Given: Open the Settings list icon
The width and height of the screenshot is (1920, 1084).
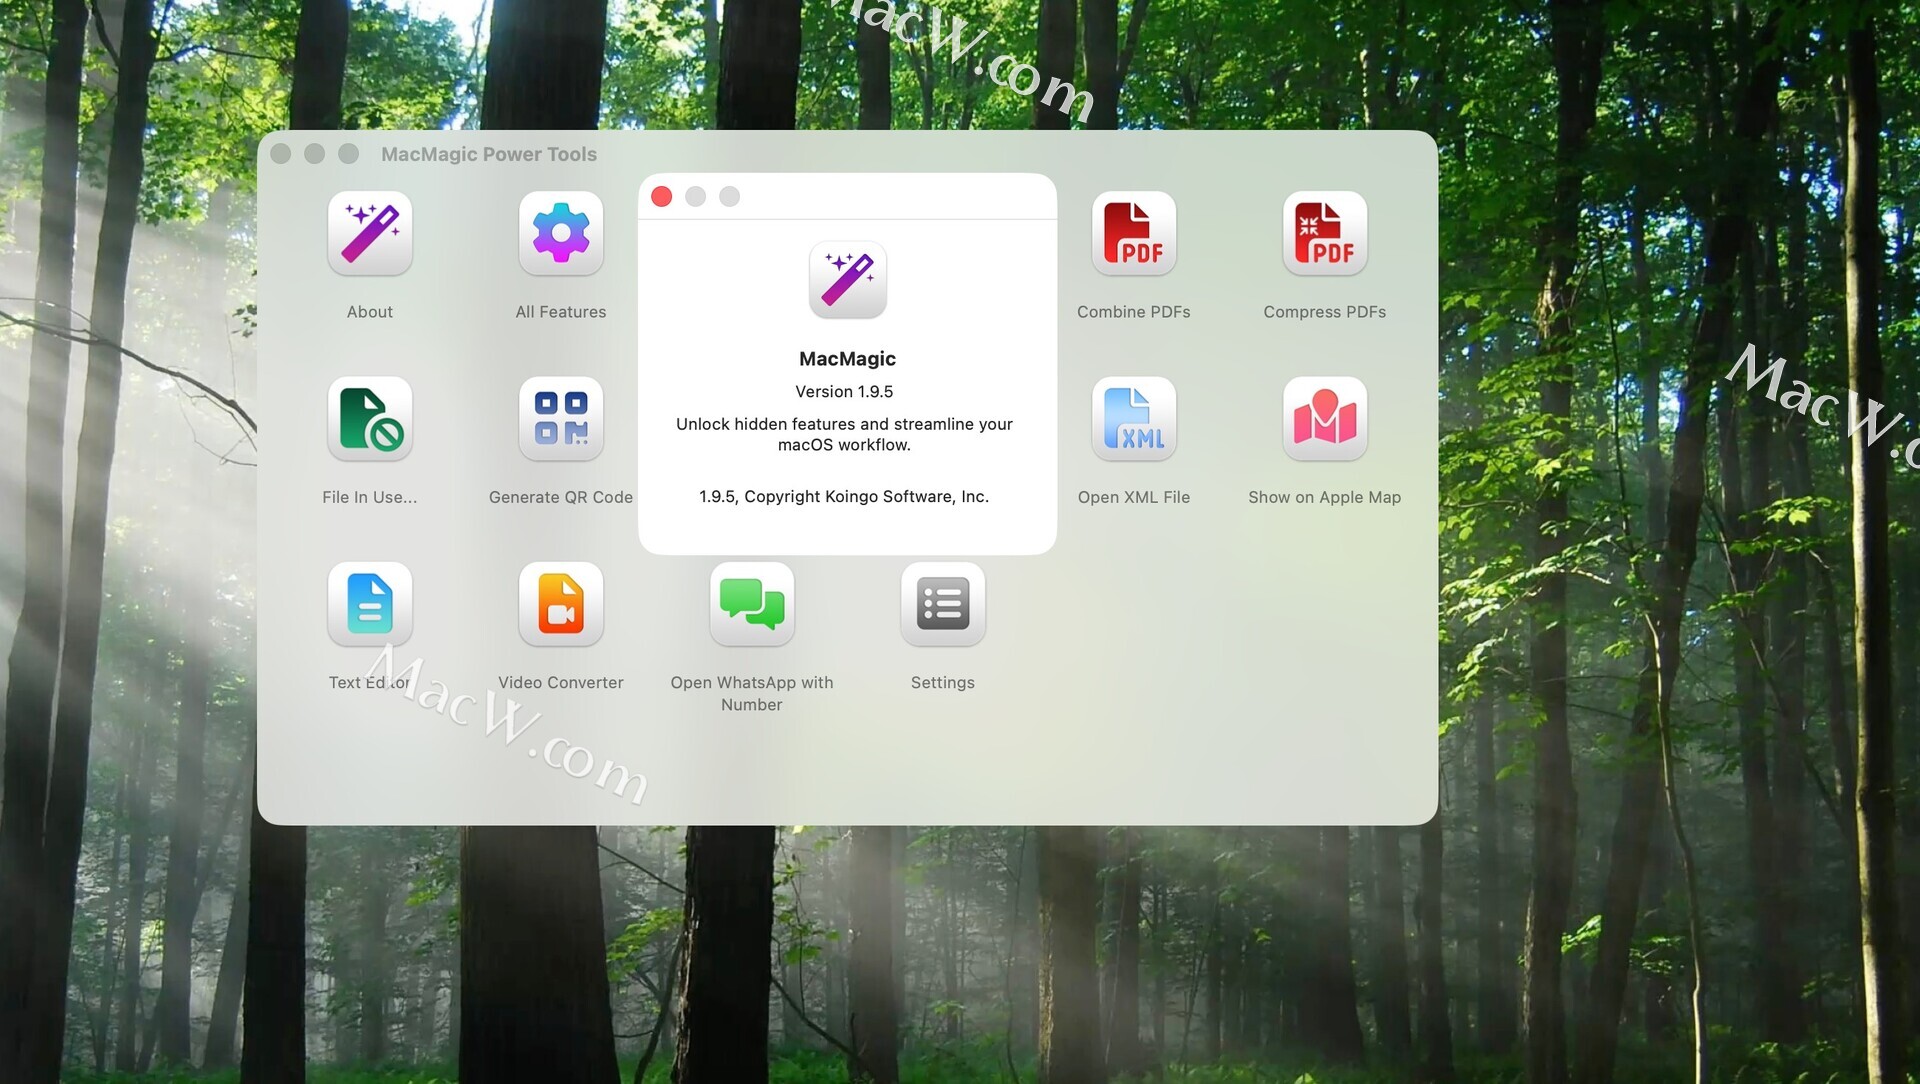Looking at the screenshot, I should pos(942,603).
